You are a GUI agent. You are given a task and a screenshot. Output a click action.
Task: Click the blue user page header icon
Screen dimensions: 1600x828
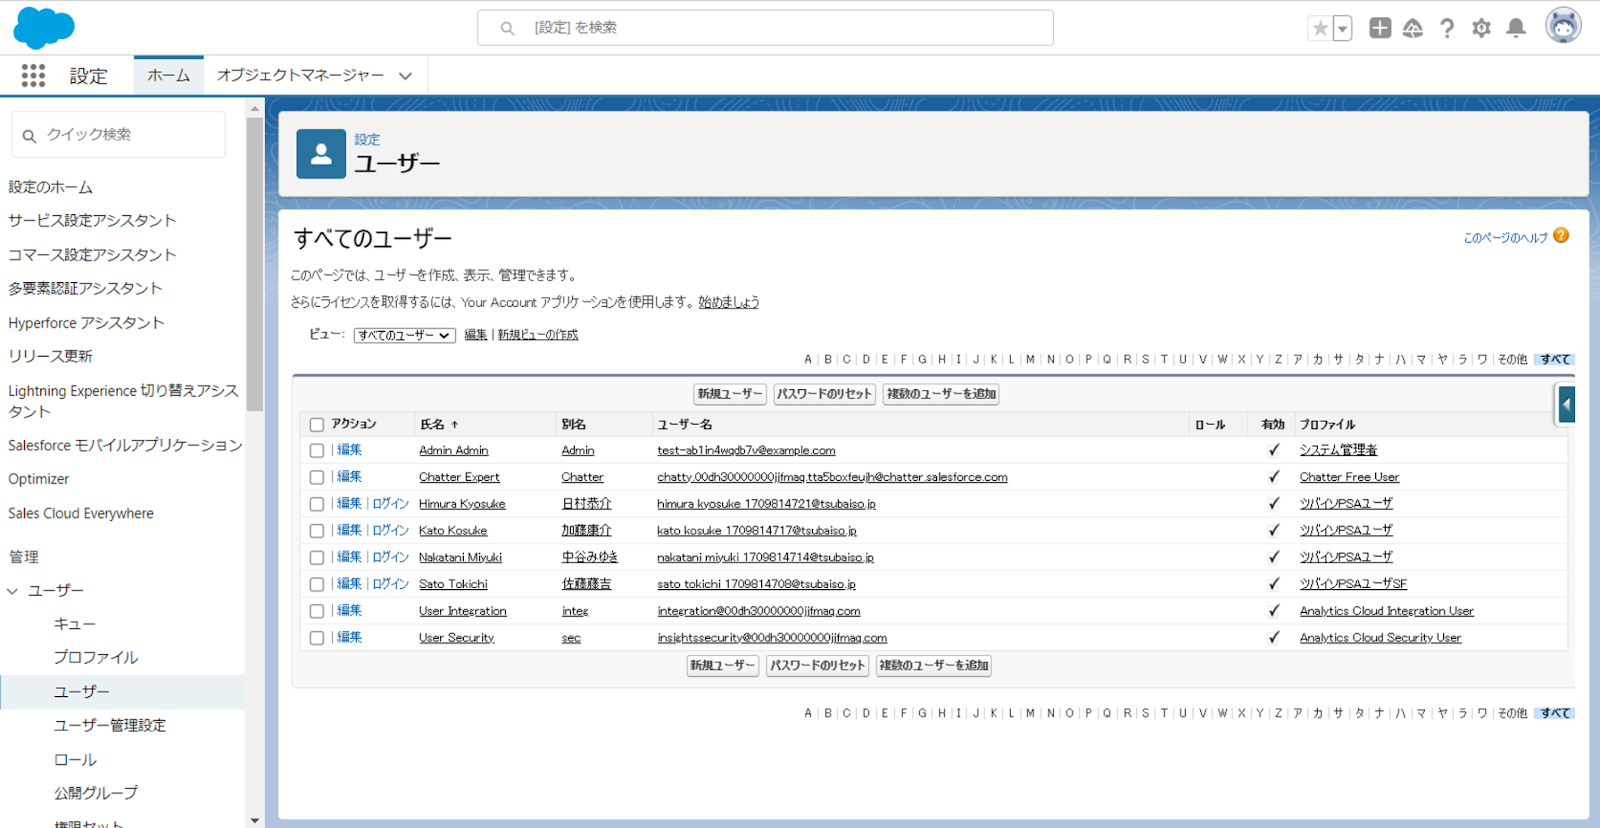click(x=321, y=154)
